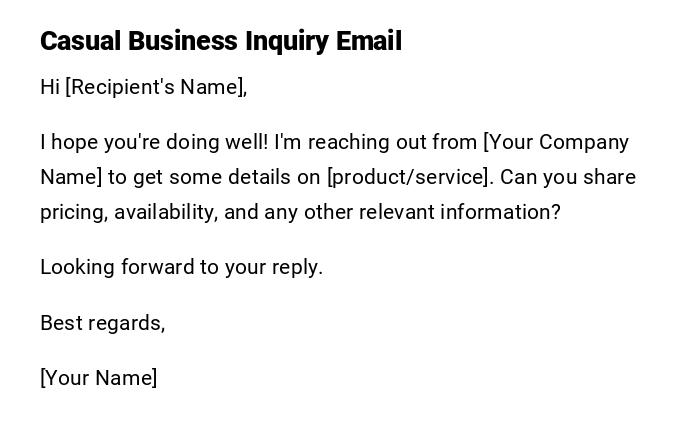Image resolution: width=700 pixels, height=440 pixels.
Task: Place cursor on the word "availability"
Action: pos(165,212)
